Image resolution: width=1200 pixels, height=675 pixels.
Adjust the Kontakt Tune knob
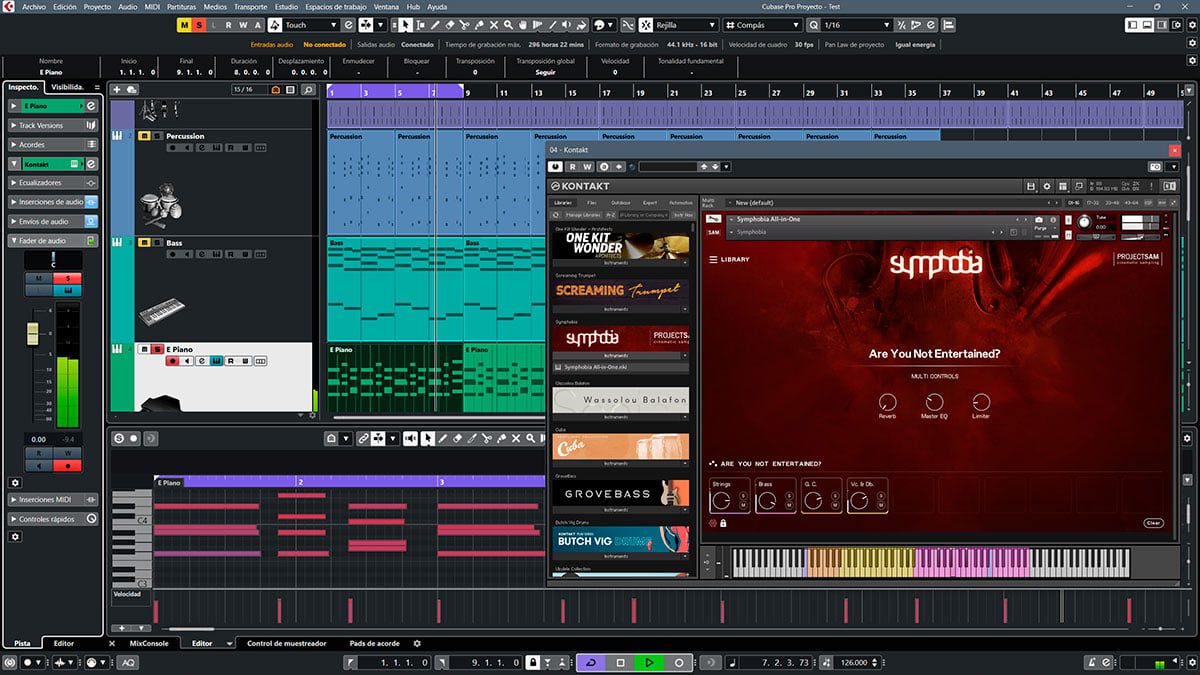point(1084,224)
